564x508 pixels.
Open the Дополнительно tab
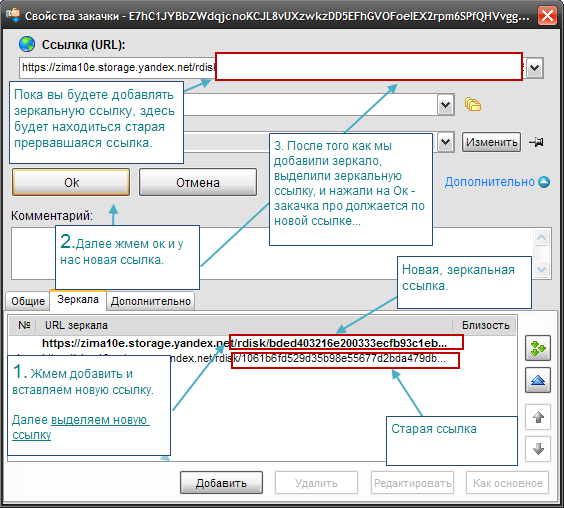[x=151, y=301]
